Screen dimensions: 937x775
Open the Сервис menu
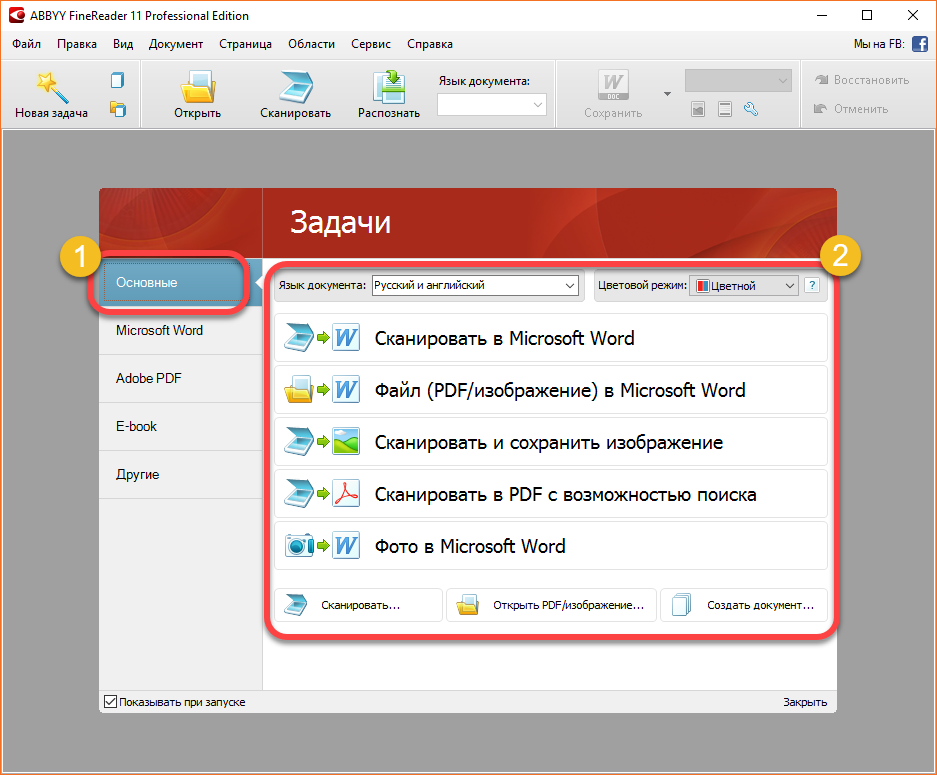point(370,44)
